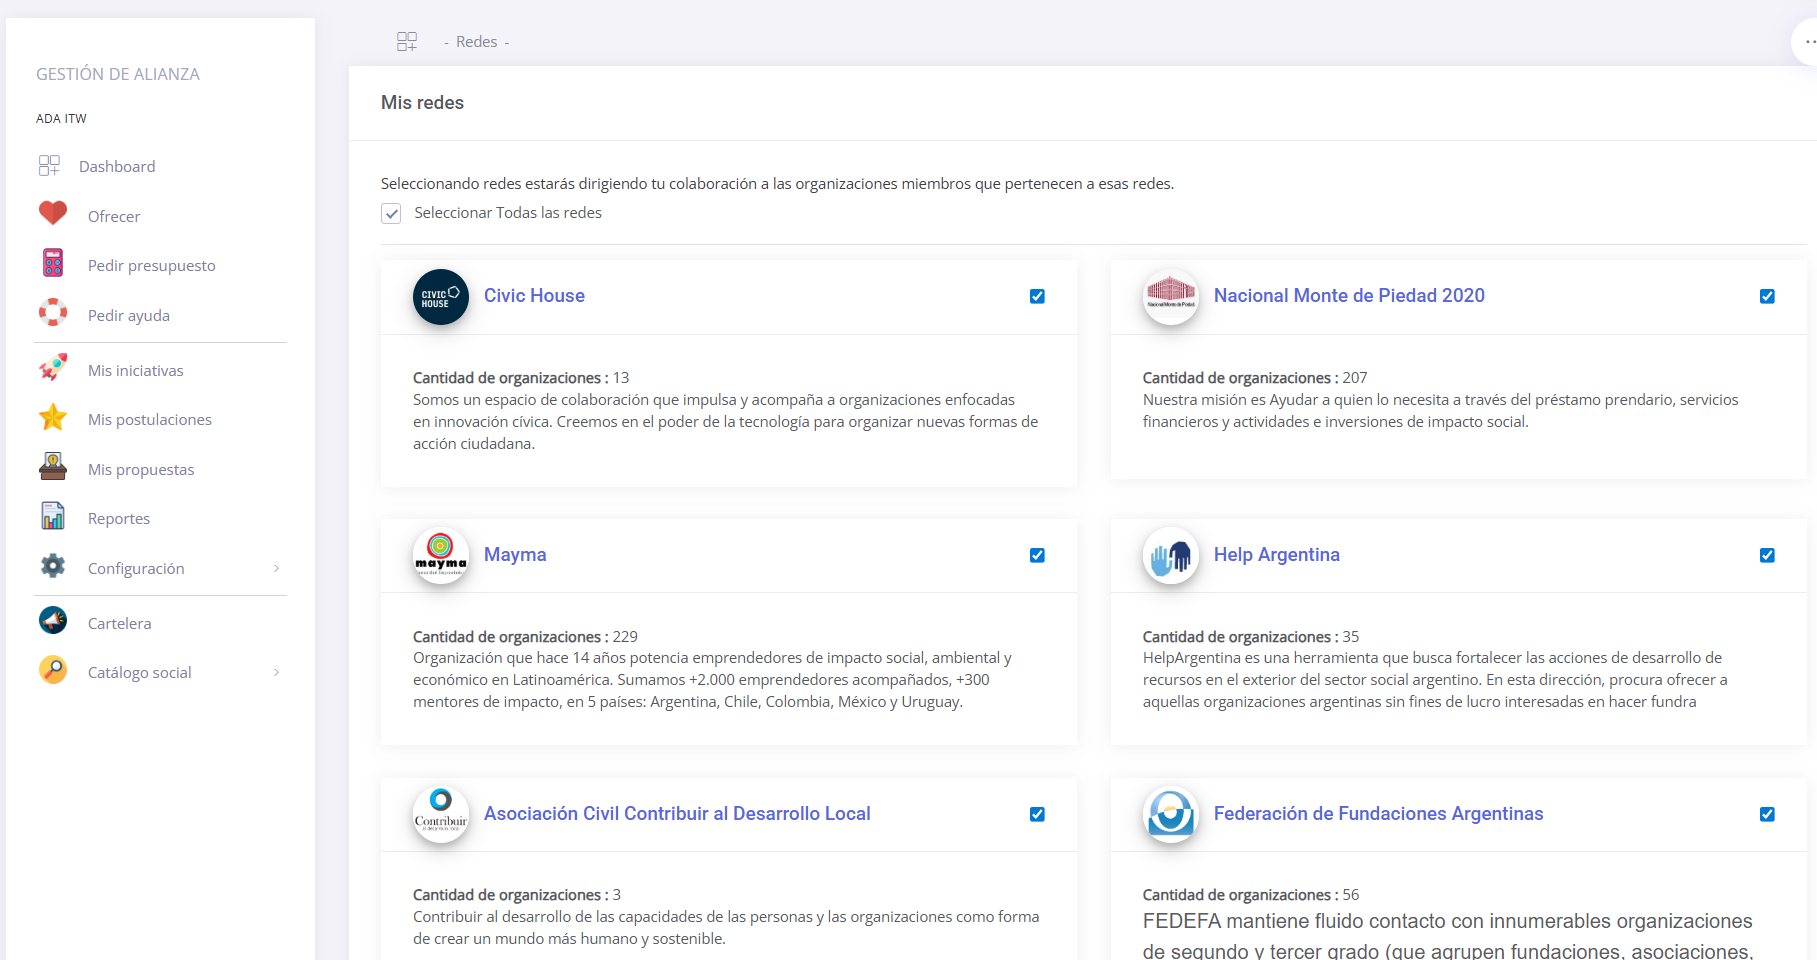Click the star icon for Mis postulaciones
The height and width of the screenshot is (960, 1817).
(x=52, y=417)
